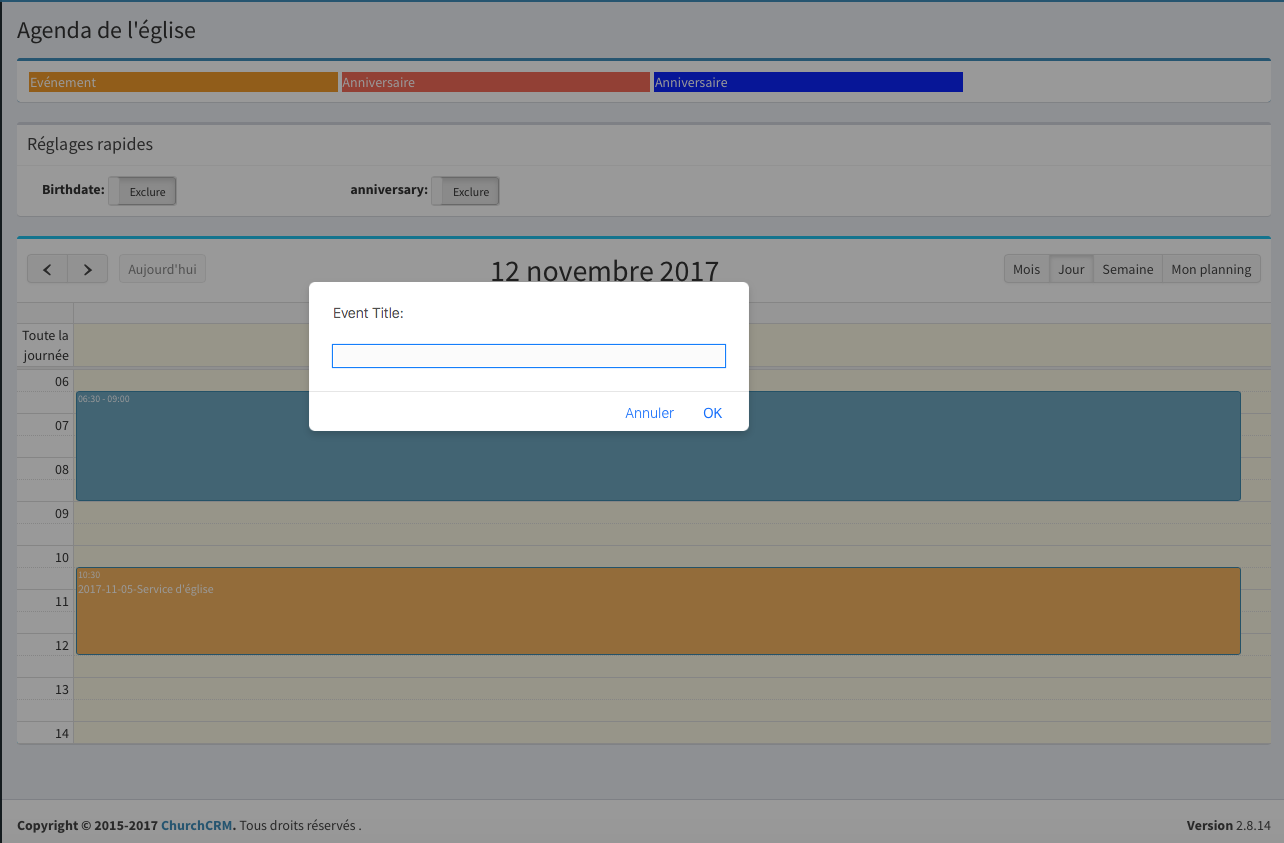1284x843 pixels.
Task: Toggle the anniversary Exclure switch
Action: point(465,191)
